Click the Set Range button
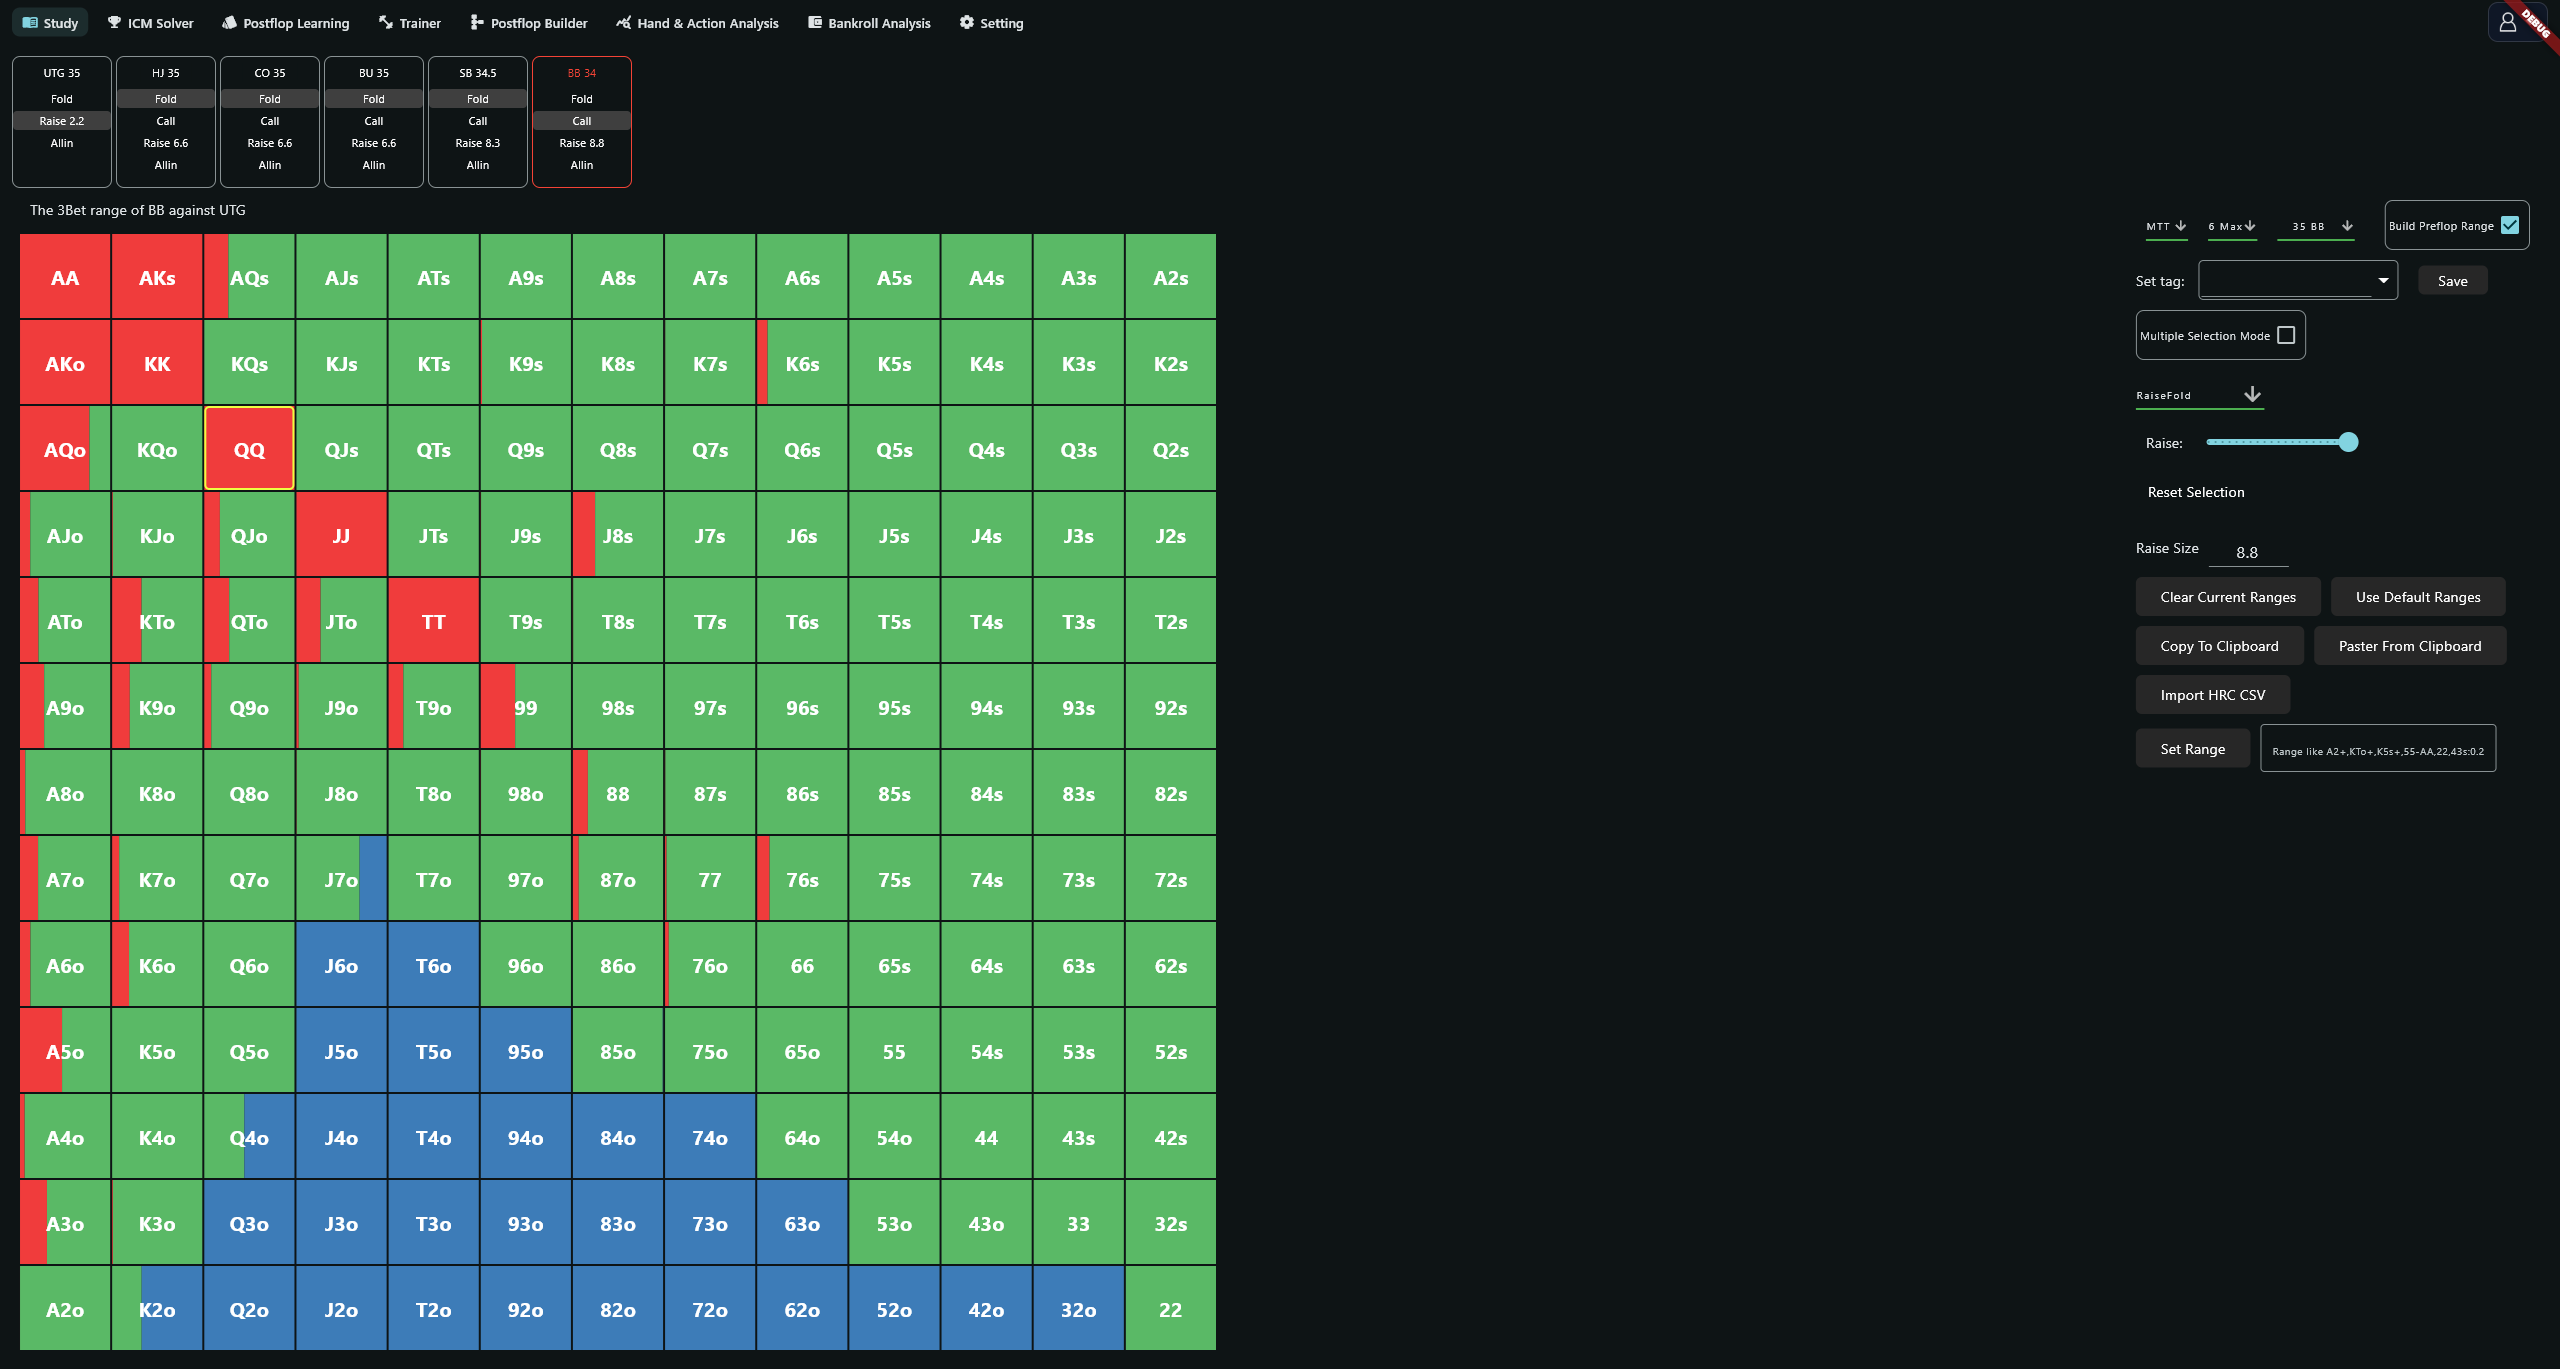 pos(2193,749)
